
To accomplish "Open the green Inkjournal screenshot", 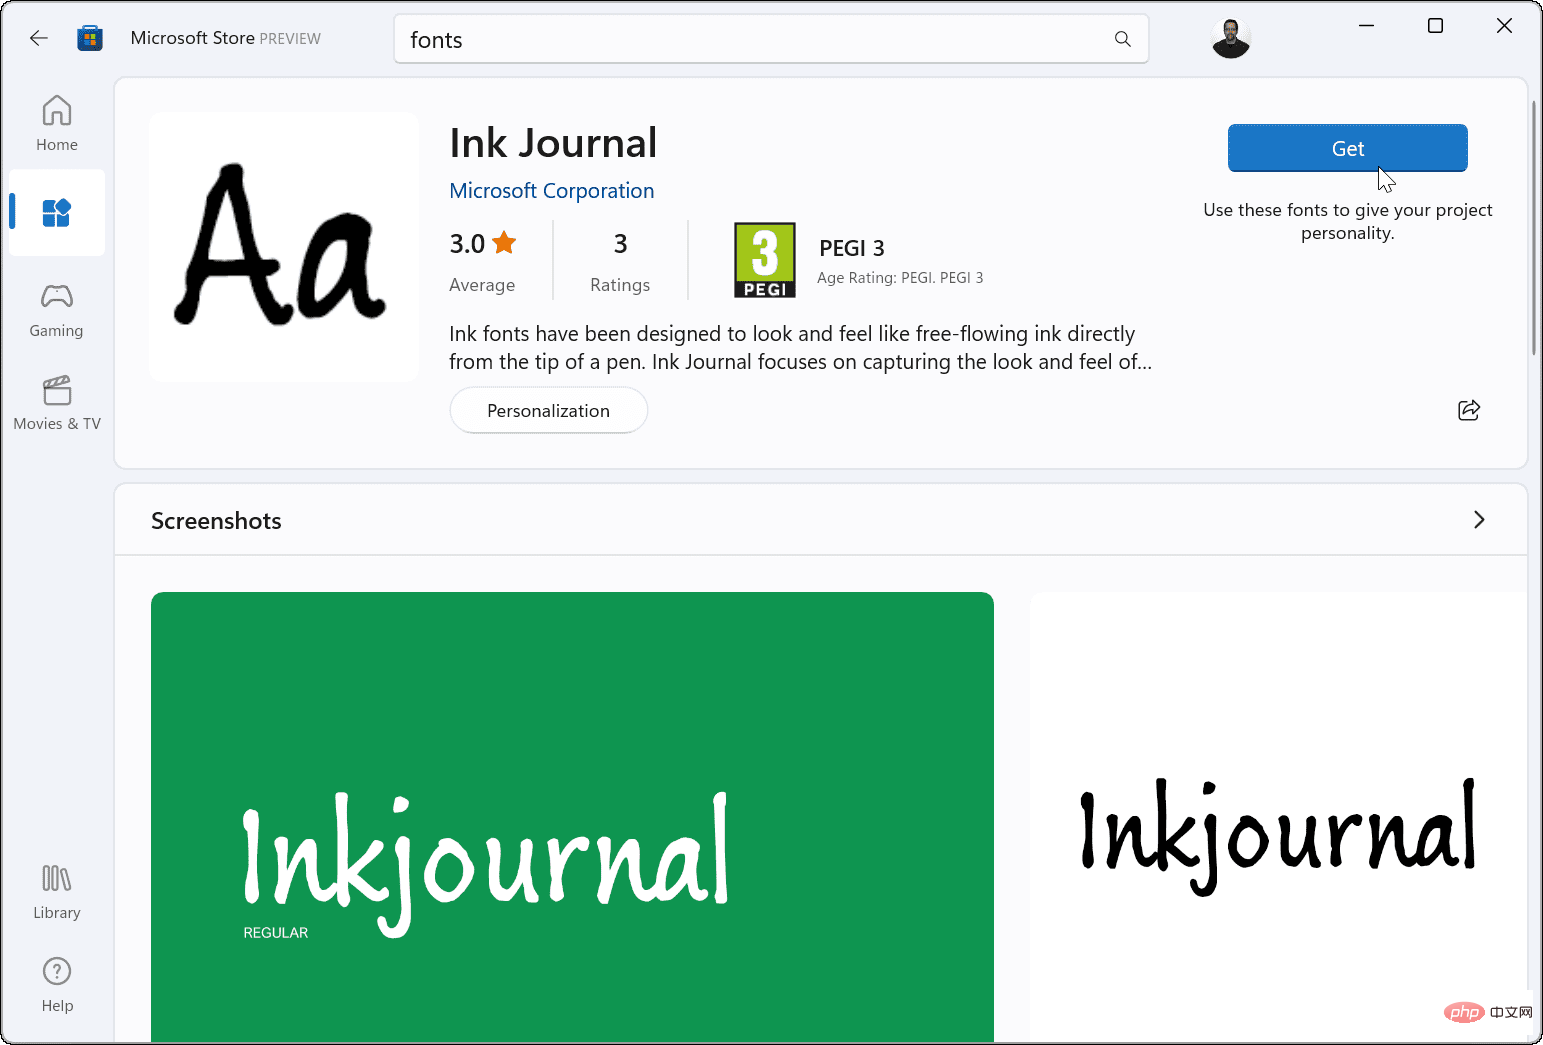I will 572,816.
